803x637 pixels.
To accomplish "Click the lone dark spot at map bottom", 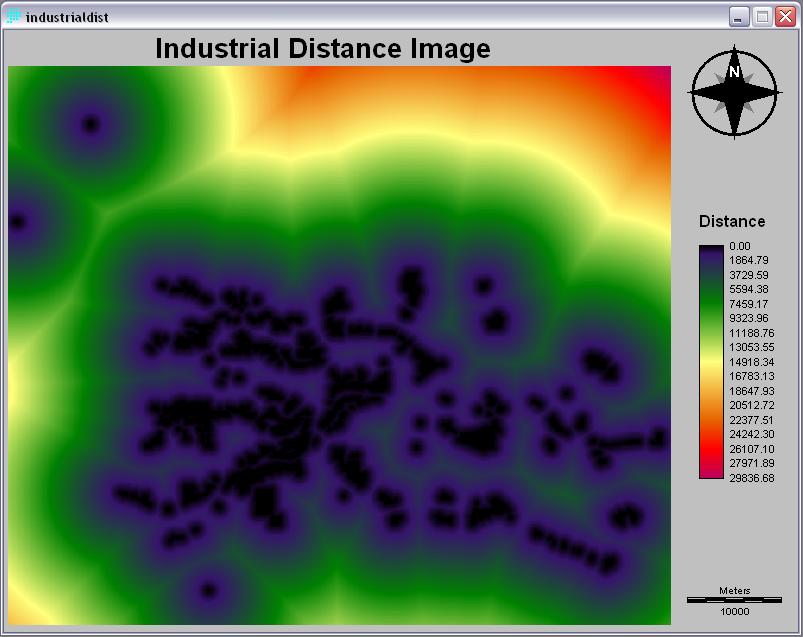I will coord(208,590).
